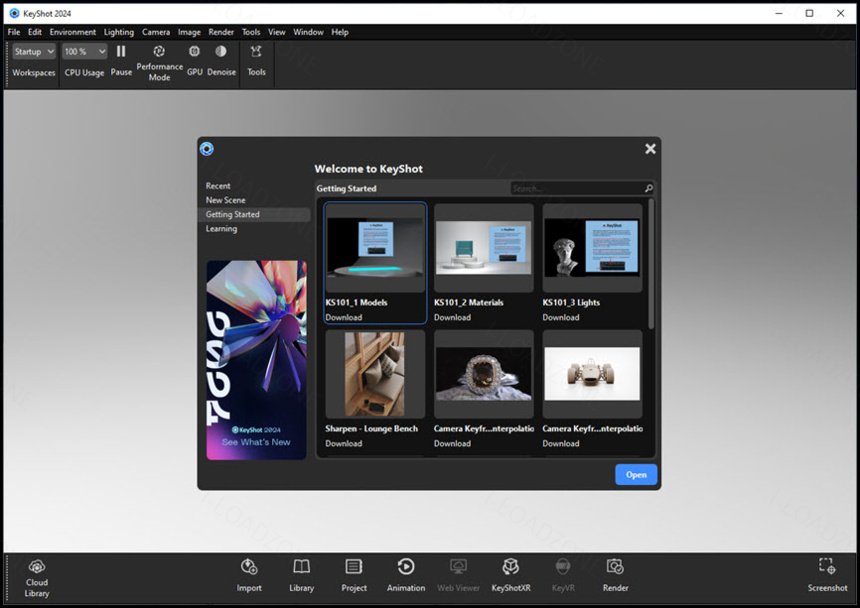Viewport: 860px width, 608px height.
Task: Toggle Denoise in toolbar
Action: 220,51
